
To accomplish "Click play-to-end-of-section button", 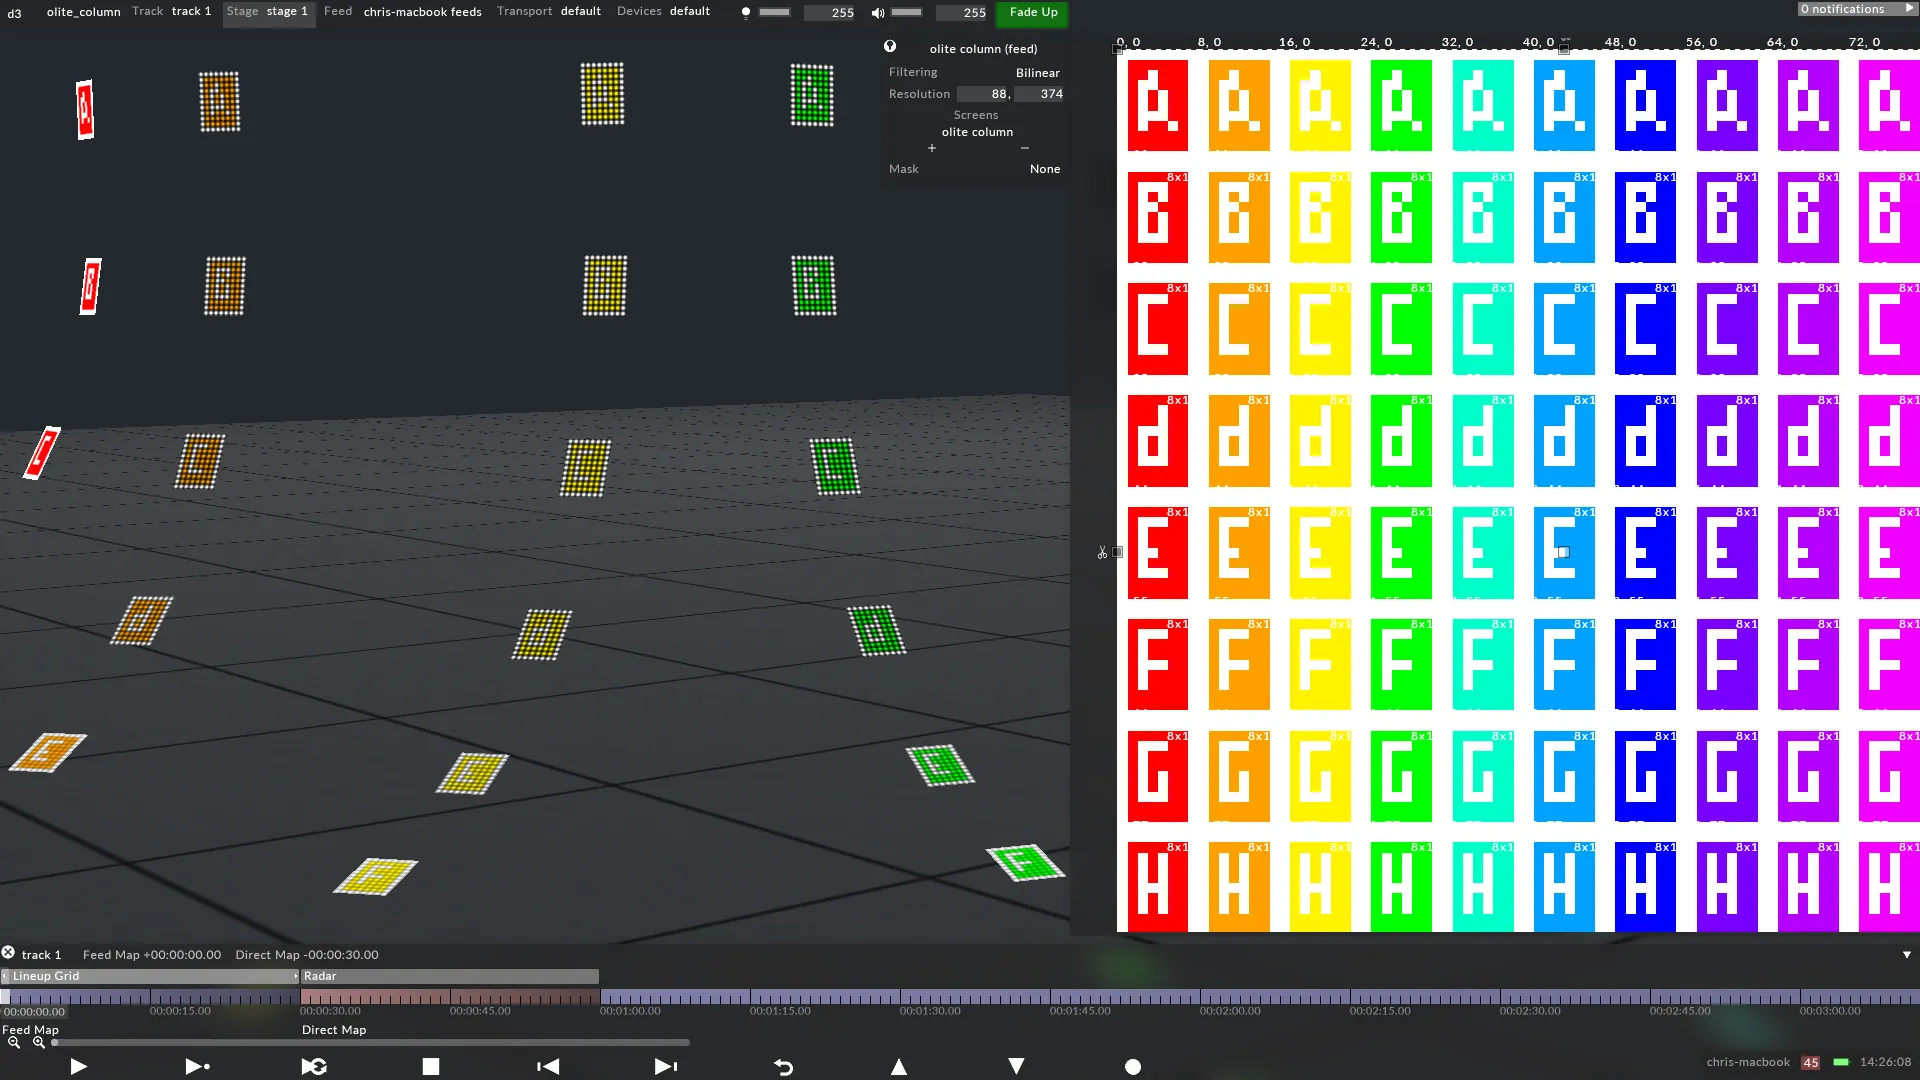I will click(197, 1067).
